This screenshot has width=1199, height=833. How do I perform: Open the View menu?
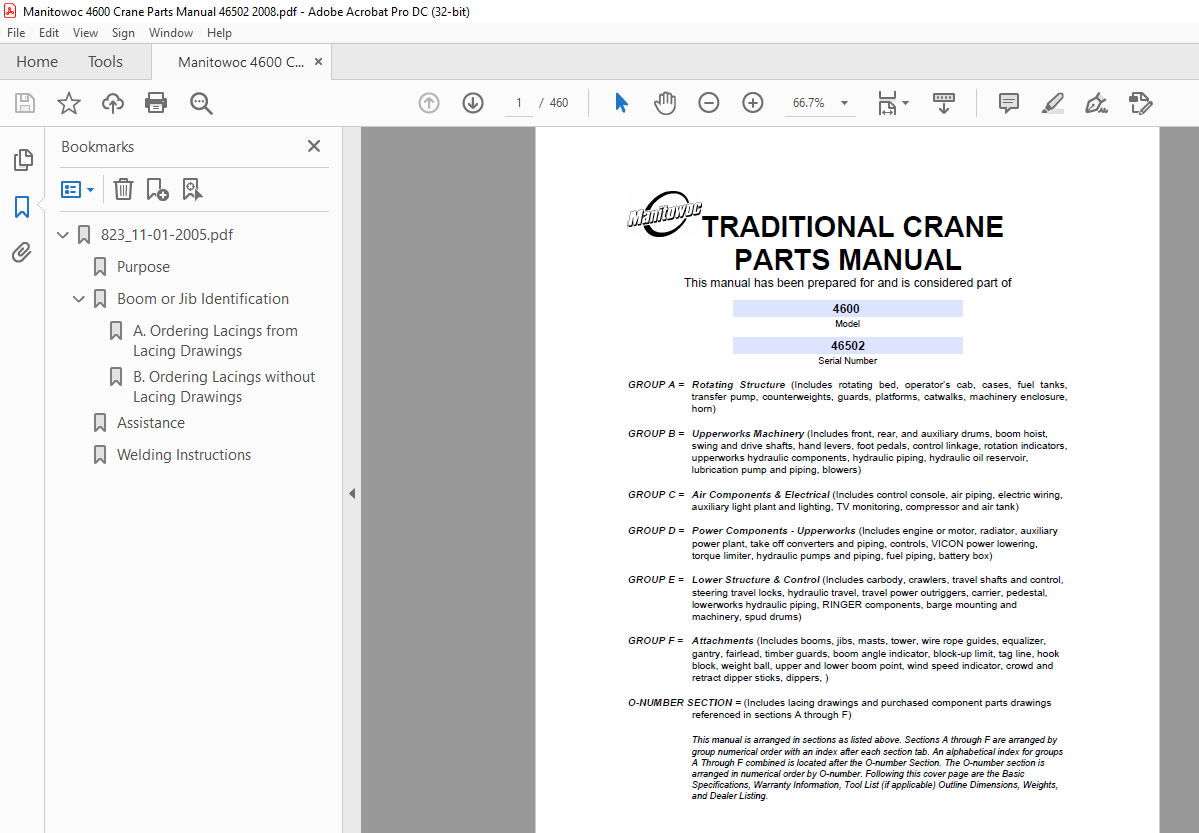coord(85,33)
